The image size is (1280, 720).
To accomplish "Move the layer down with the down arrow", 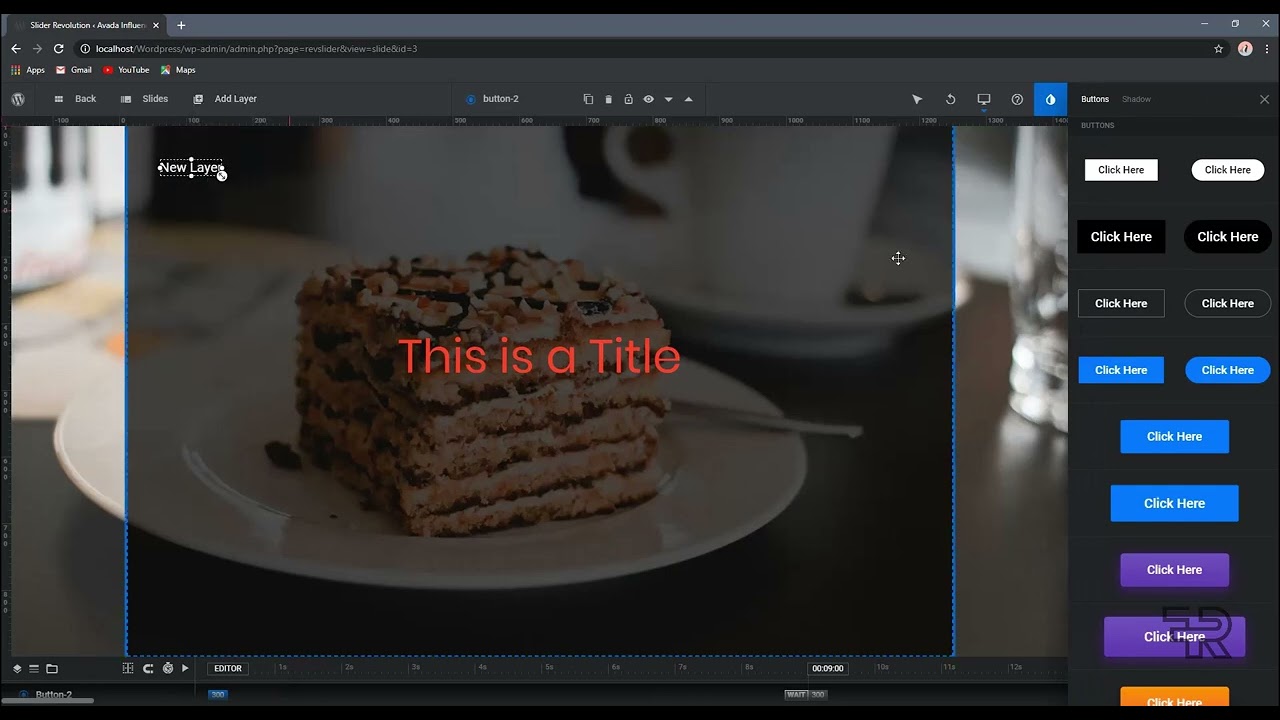I will click(x=668, y=99).
